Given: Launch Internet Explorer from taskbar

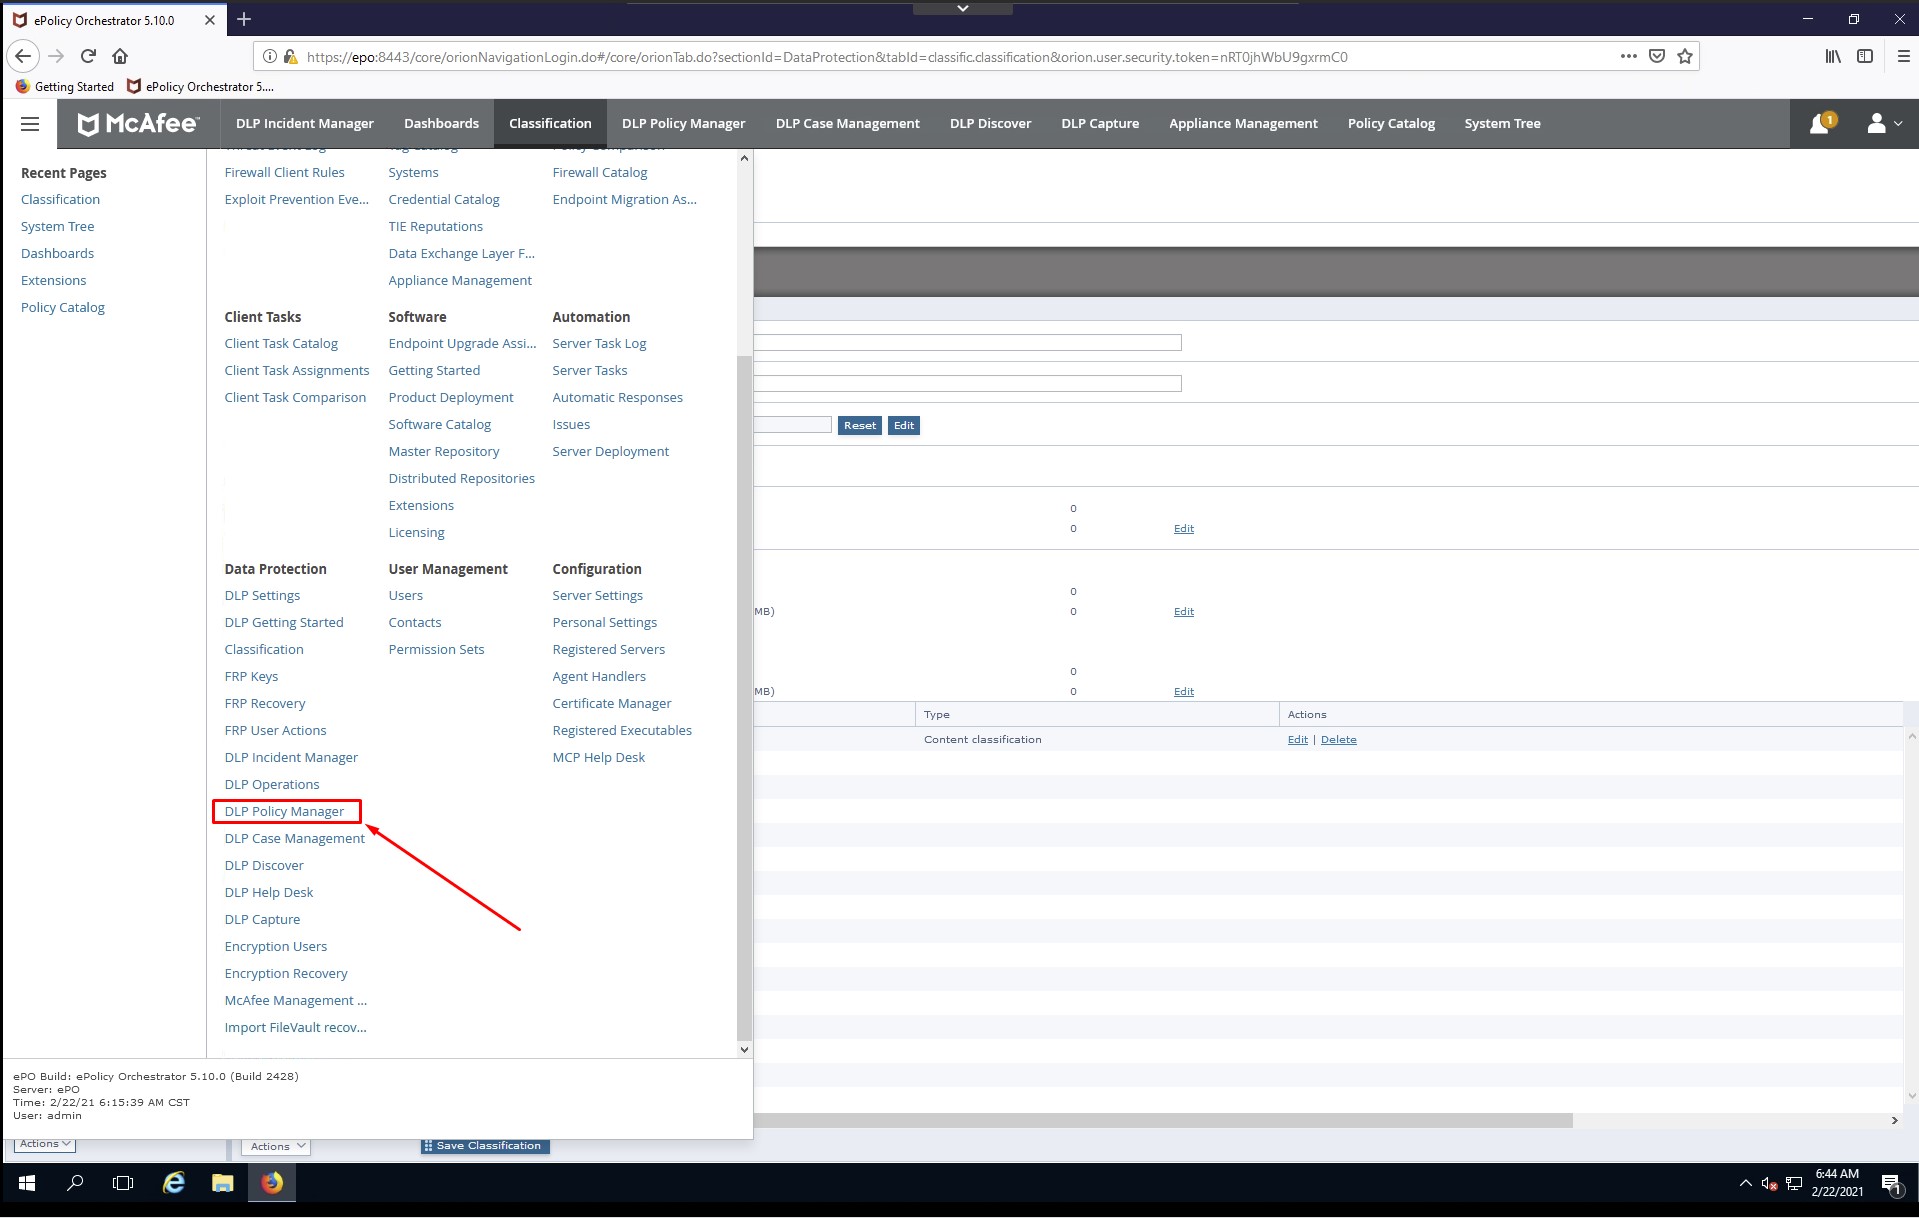Looking at the screenshot, I should click(x=174, y=1183).
